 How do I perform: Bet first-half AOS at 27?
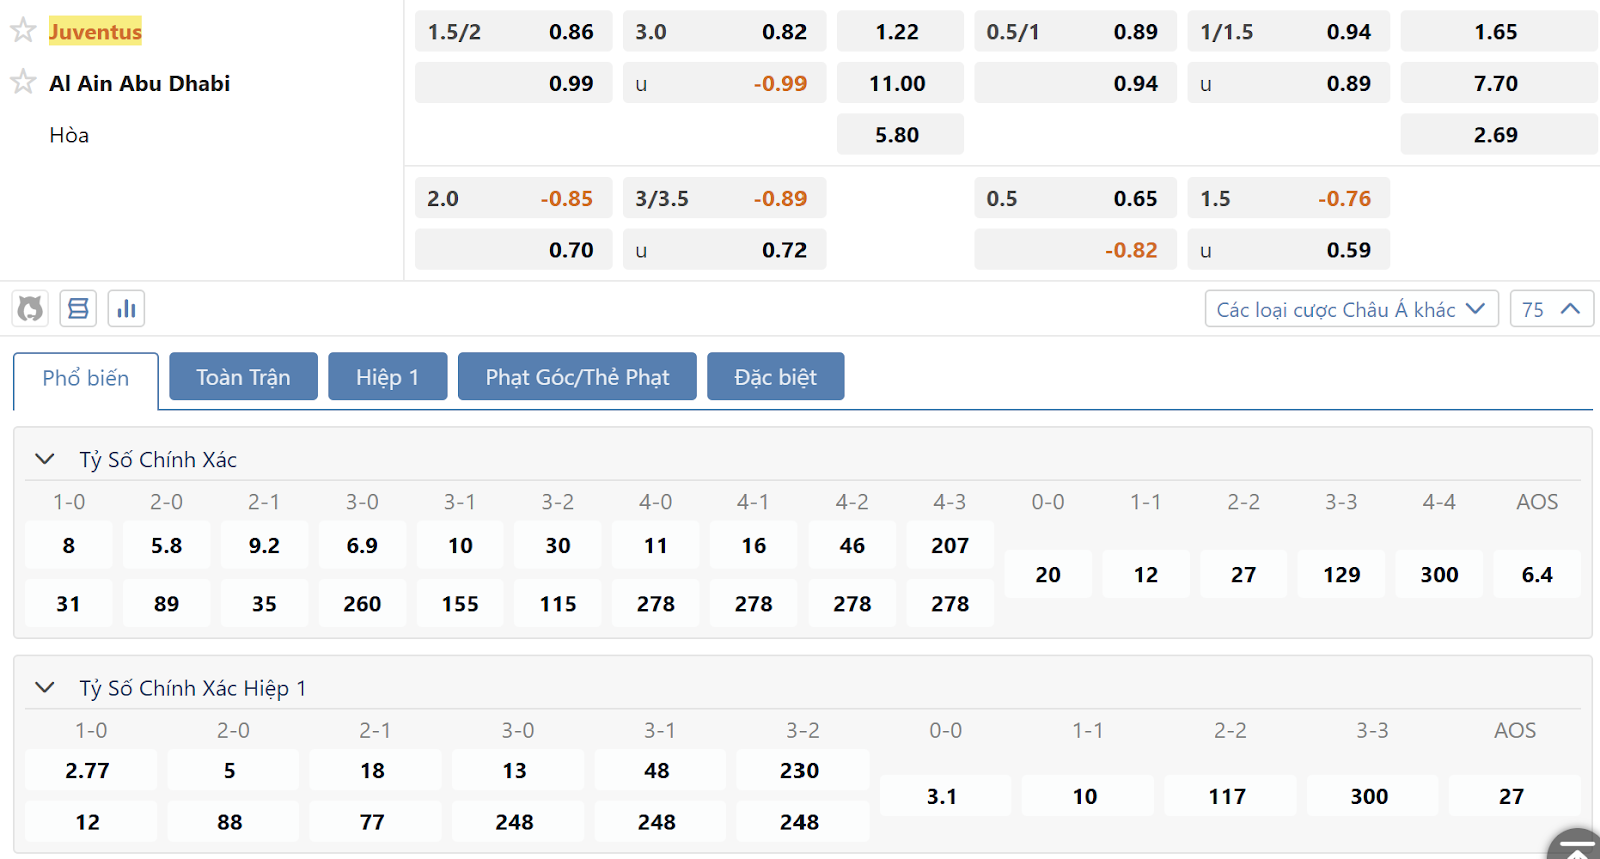[1514, 797]
